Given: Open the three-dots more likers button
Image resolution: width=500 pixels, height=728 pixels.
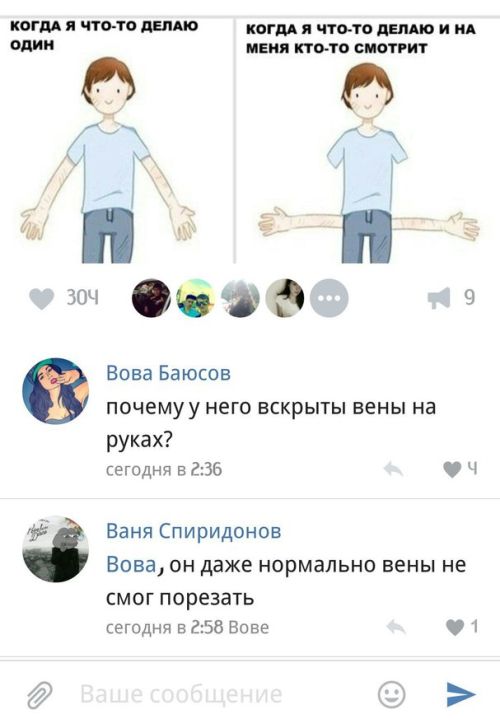Looking at the screenshot, I should coord(329,298).
